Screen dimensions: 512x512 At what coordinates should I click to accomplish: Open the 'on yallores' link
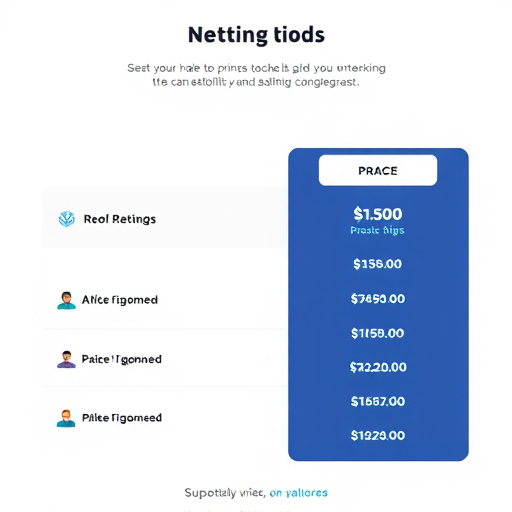pyautogui.click(x=298, y=493)
